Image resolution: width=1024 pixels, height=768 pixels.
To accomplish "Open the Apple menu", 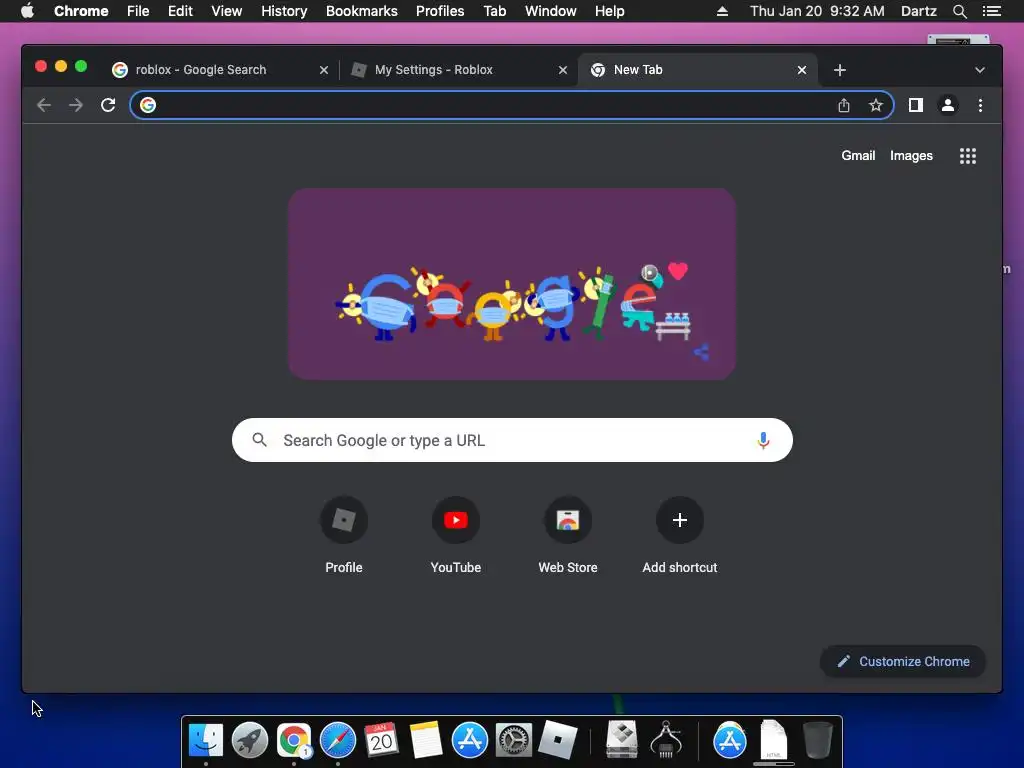I will click(x=27, y=11).
